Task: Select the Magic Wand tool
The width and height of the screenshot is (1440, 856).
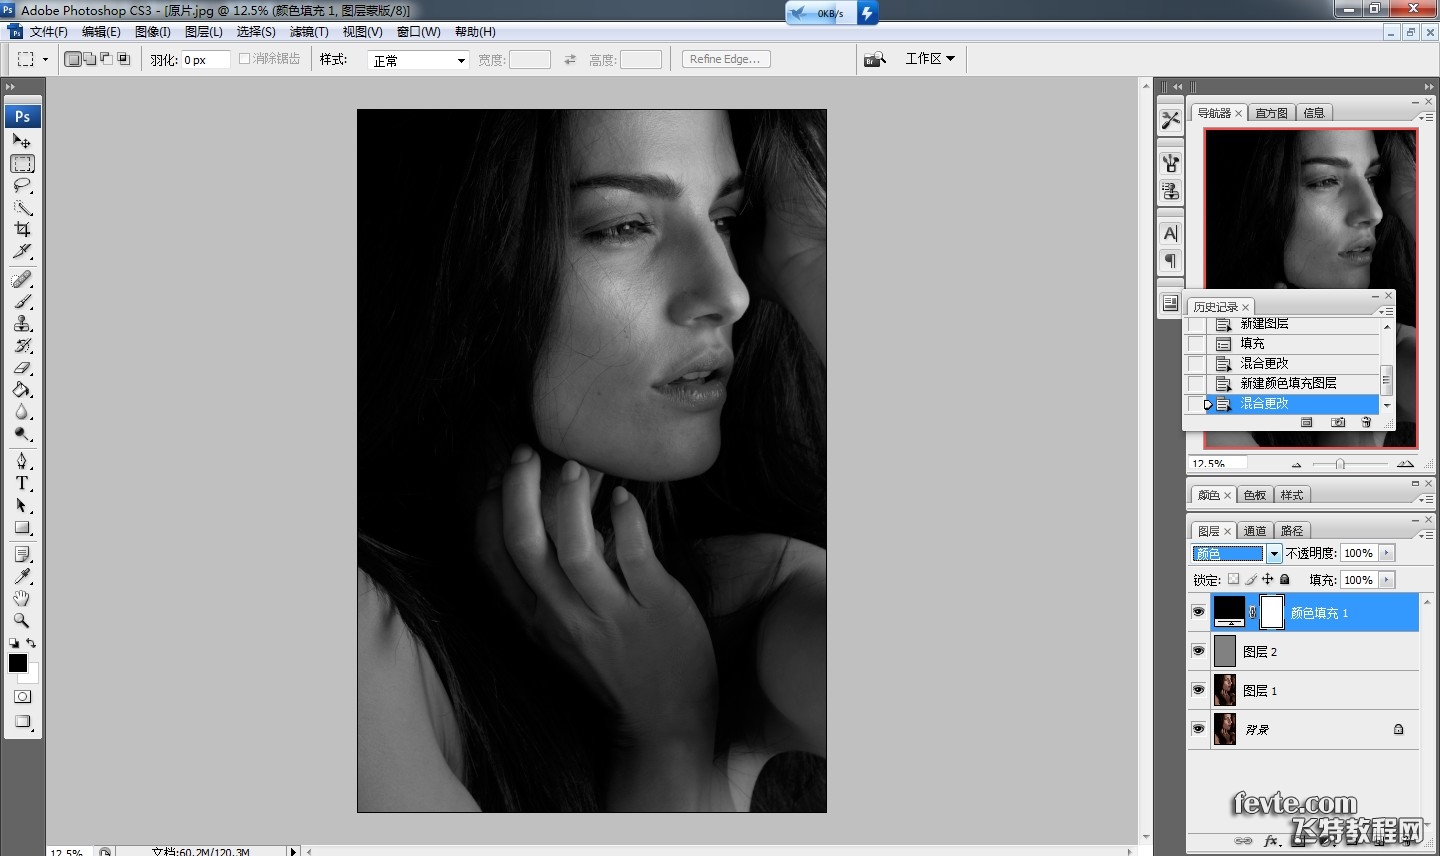Action: 22,208
